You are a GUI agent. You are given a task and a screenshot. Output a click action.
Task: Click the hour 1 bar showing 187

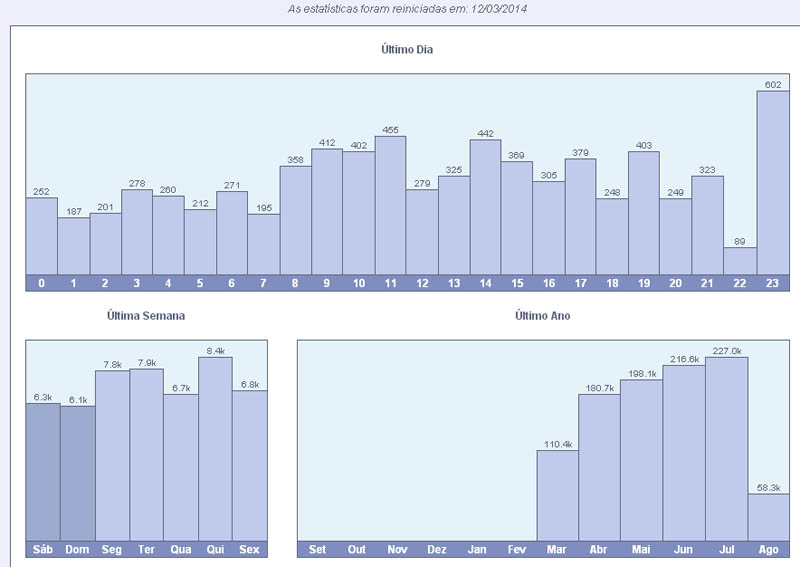pyautogui.click(x=73, y=246)
